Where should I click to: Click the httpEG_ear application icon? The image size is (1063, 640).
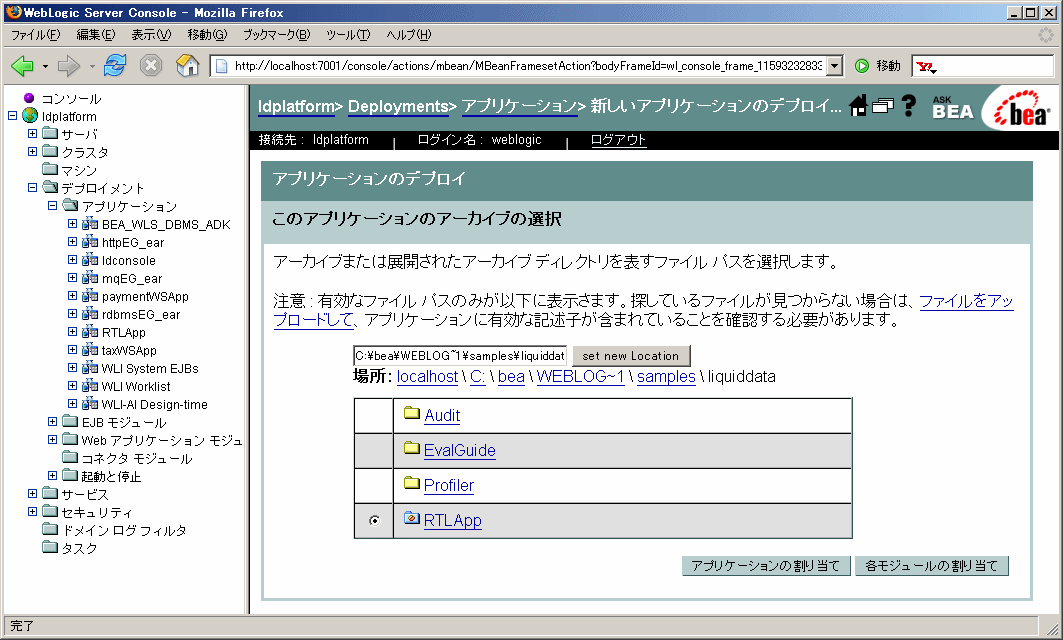(90, 242)
